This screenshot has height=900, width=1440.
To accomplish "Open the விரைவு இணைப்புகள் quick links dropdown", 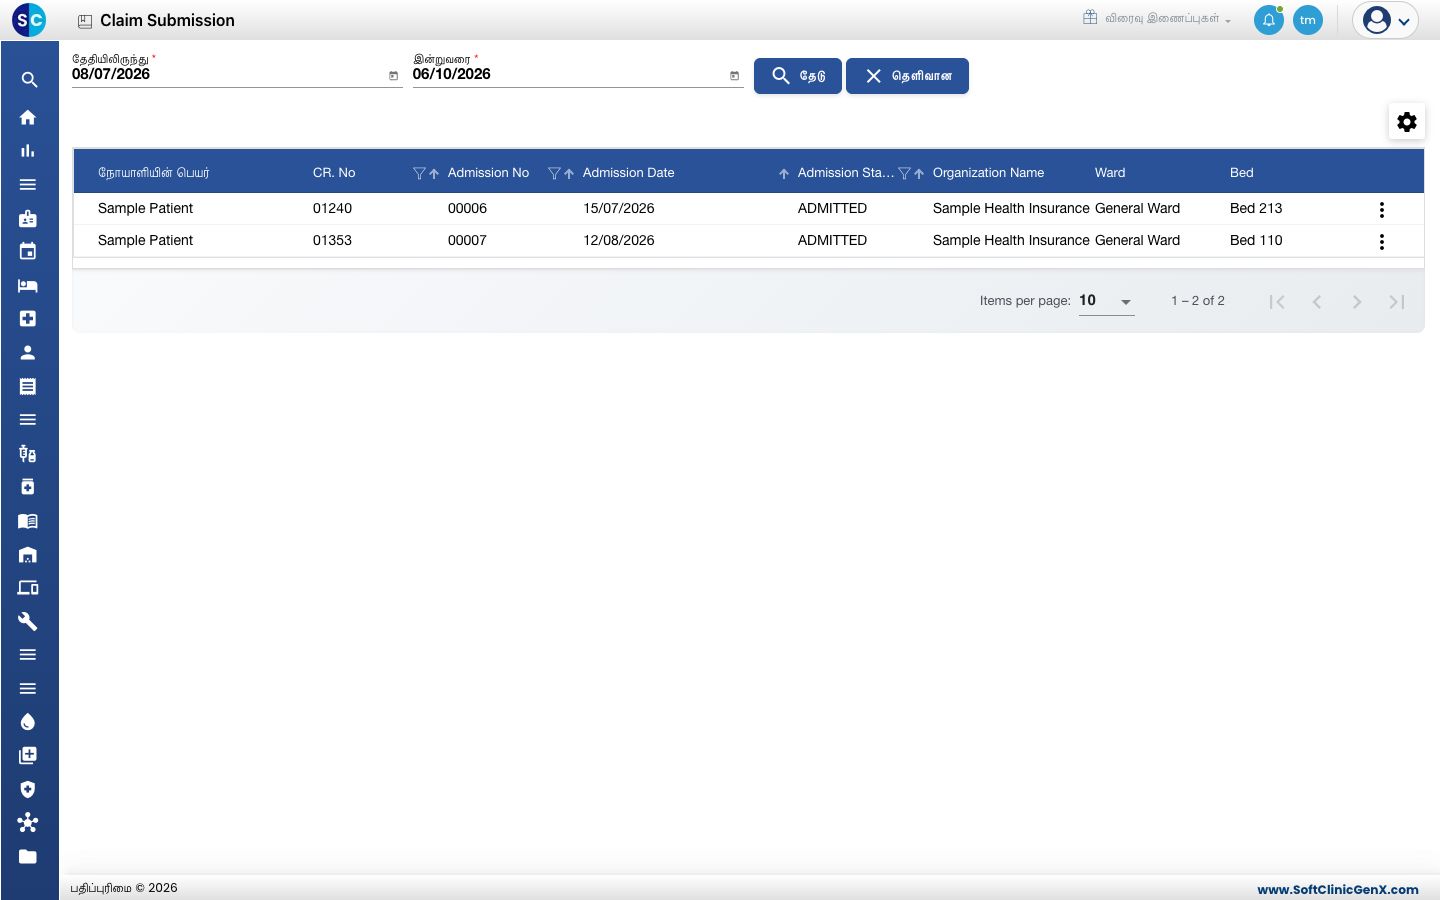I will click(x=1157, y=18).
